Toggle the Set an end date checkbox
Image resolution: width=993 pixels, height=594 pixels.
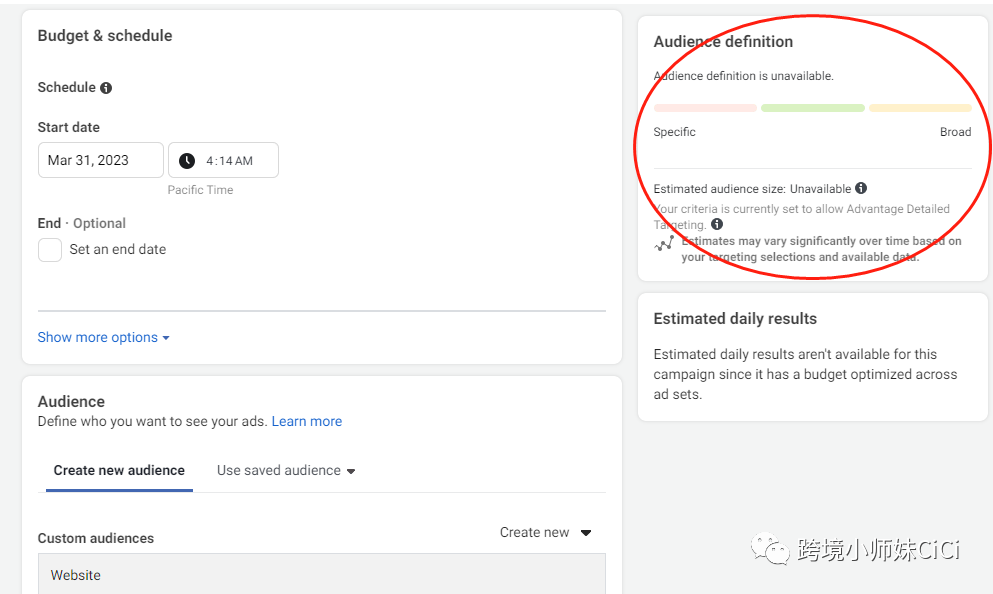(x=50, y=250)
